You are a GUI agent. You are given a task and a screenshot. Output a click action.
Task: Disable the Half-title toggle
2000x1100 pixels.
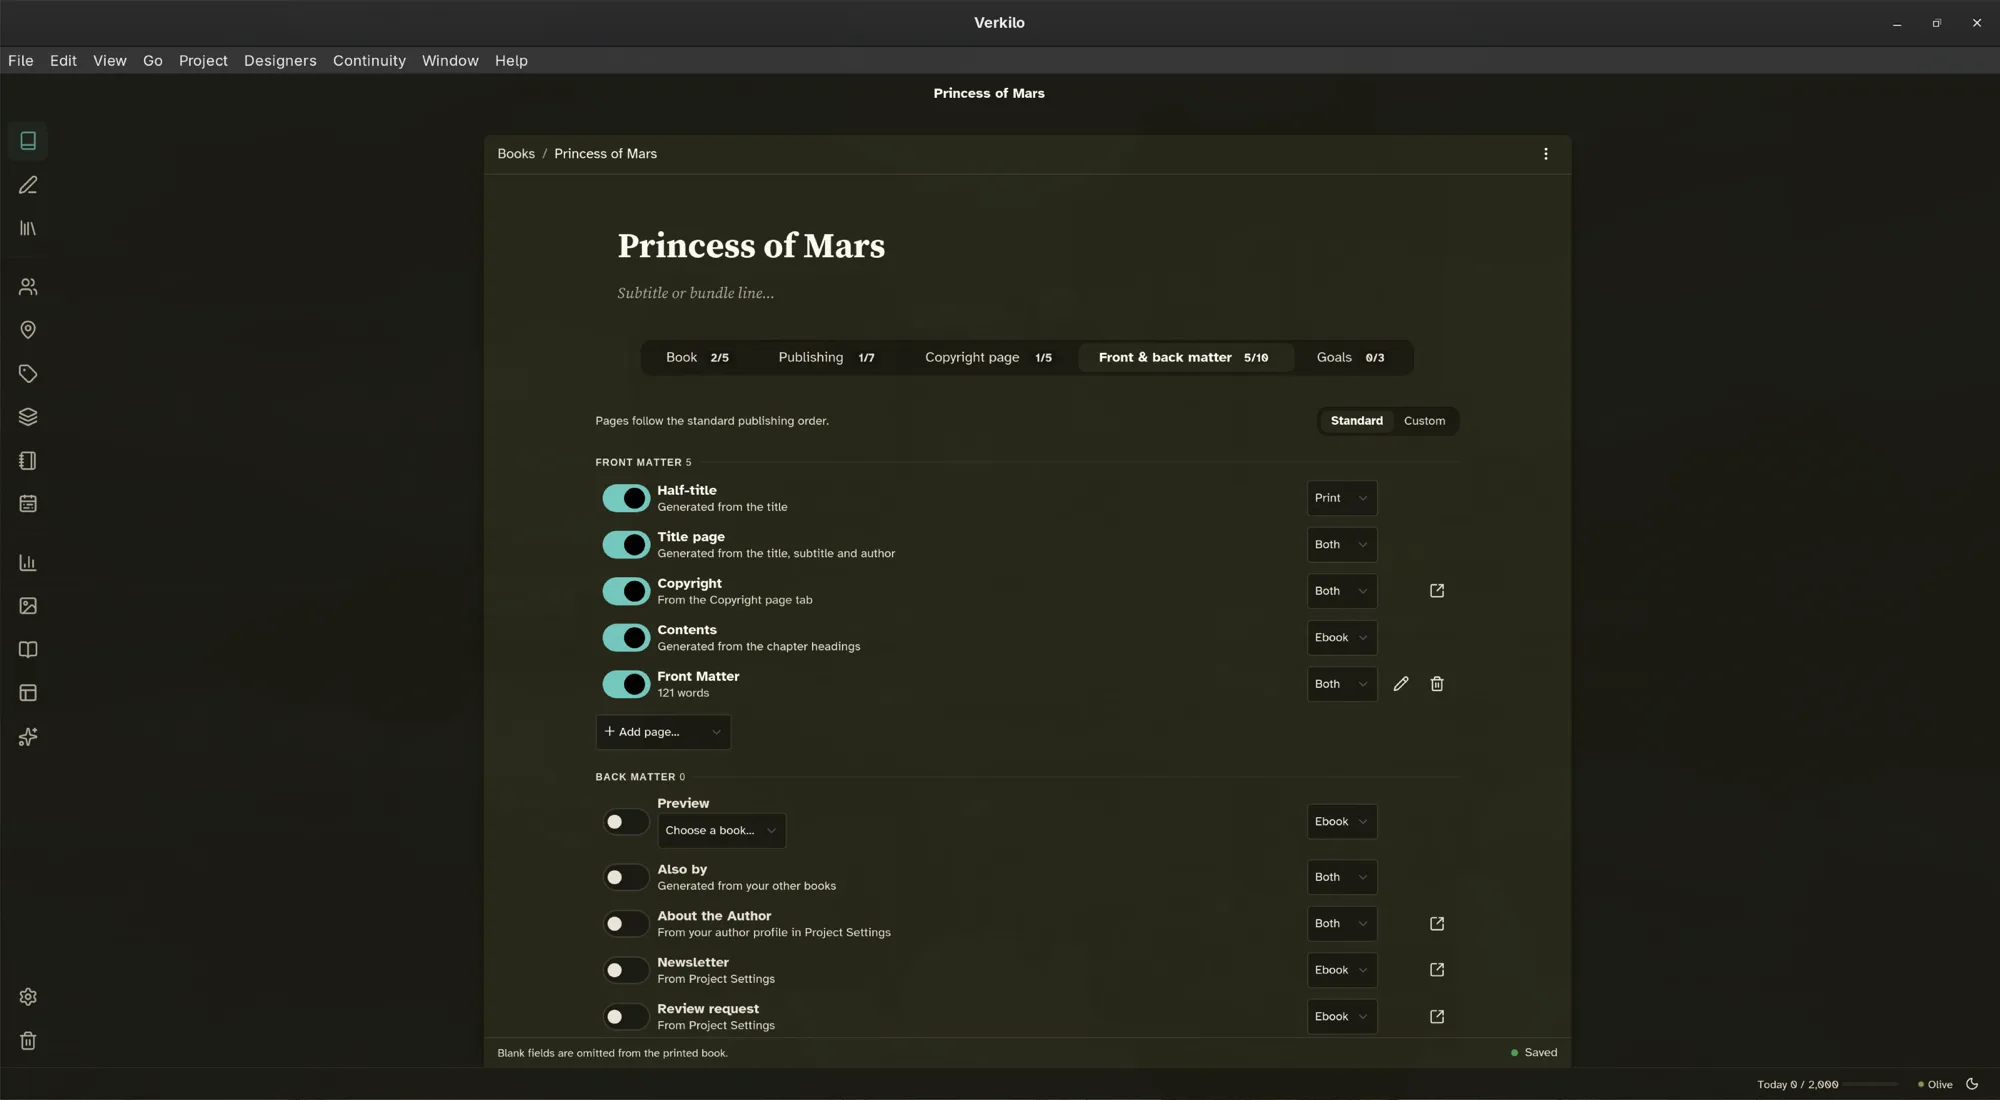pyautogui.click(x=626, y=498)
